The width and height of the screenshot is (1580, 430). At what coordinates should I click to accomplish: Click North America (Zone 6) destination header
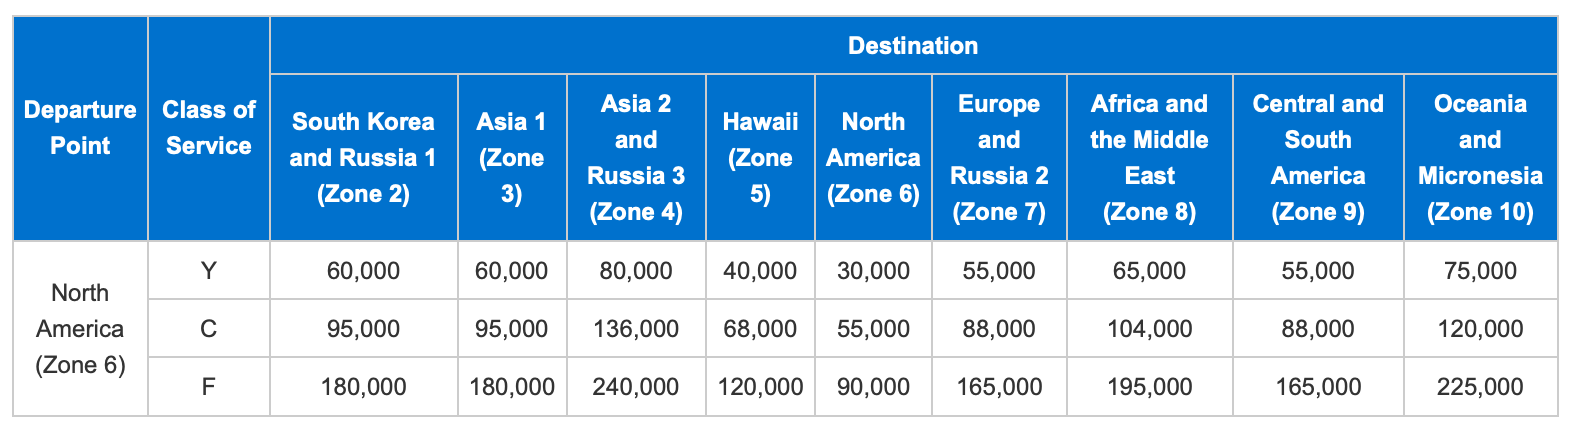click(x=873, y=158)
